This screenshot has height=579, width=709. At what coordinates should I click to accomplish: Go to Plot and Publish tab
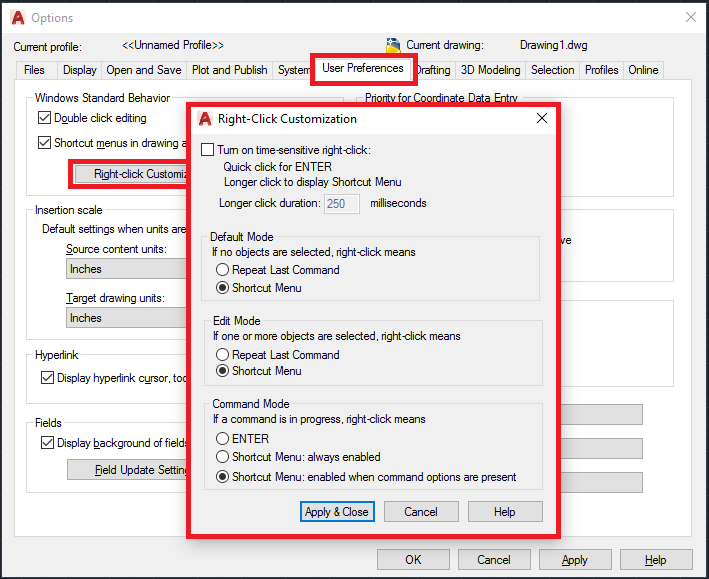coord(230,70)
